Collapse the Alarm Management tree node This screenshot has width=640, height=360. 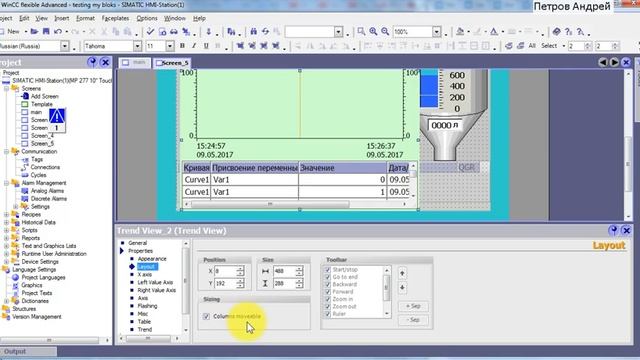7,183
